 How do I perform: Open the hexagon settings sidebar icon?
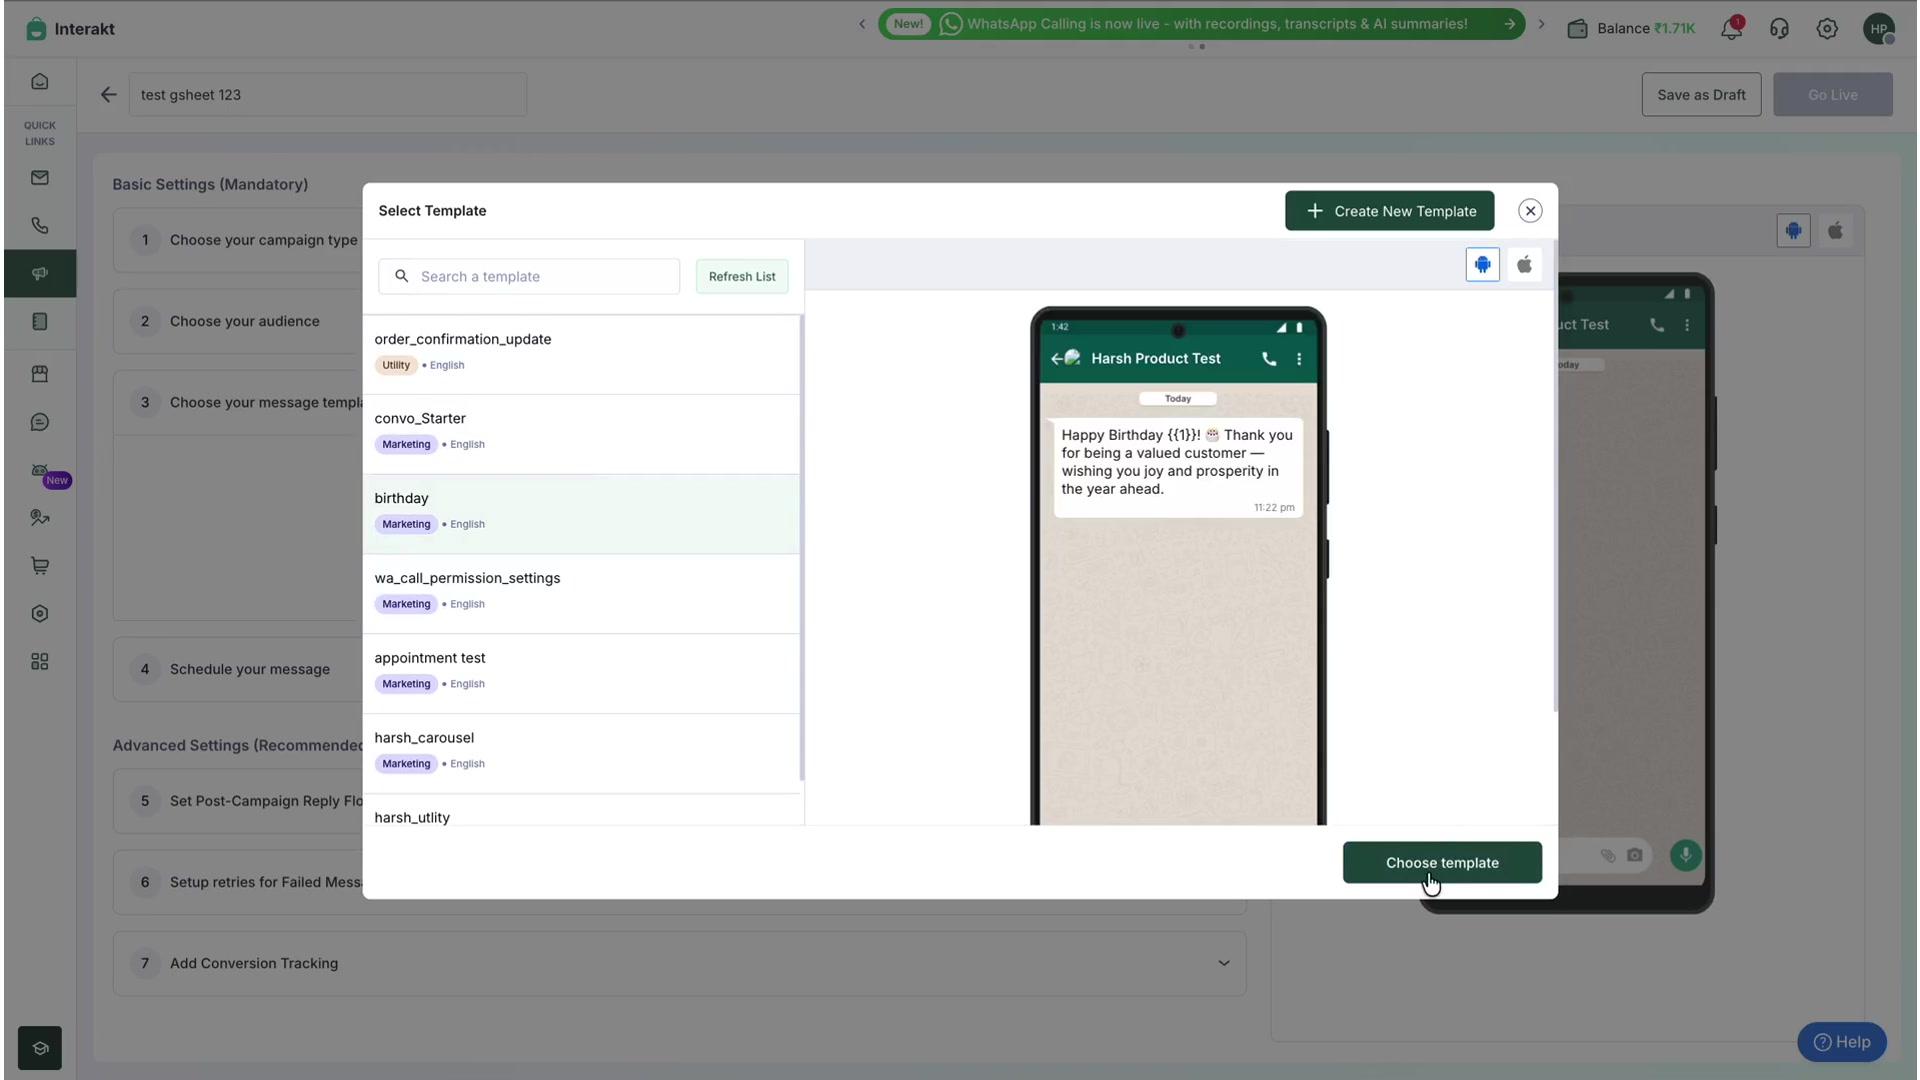[x=40, y=614]
